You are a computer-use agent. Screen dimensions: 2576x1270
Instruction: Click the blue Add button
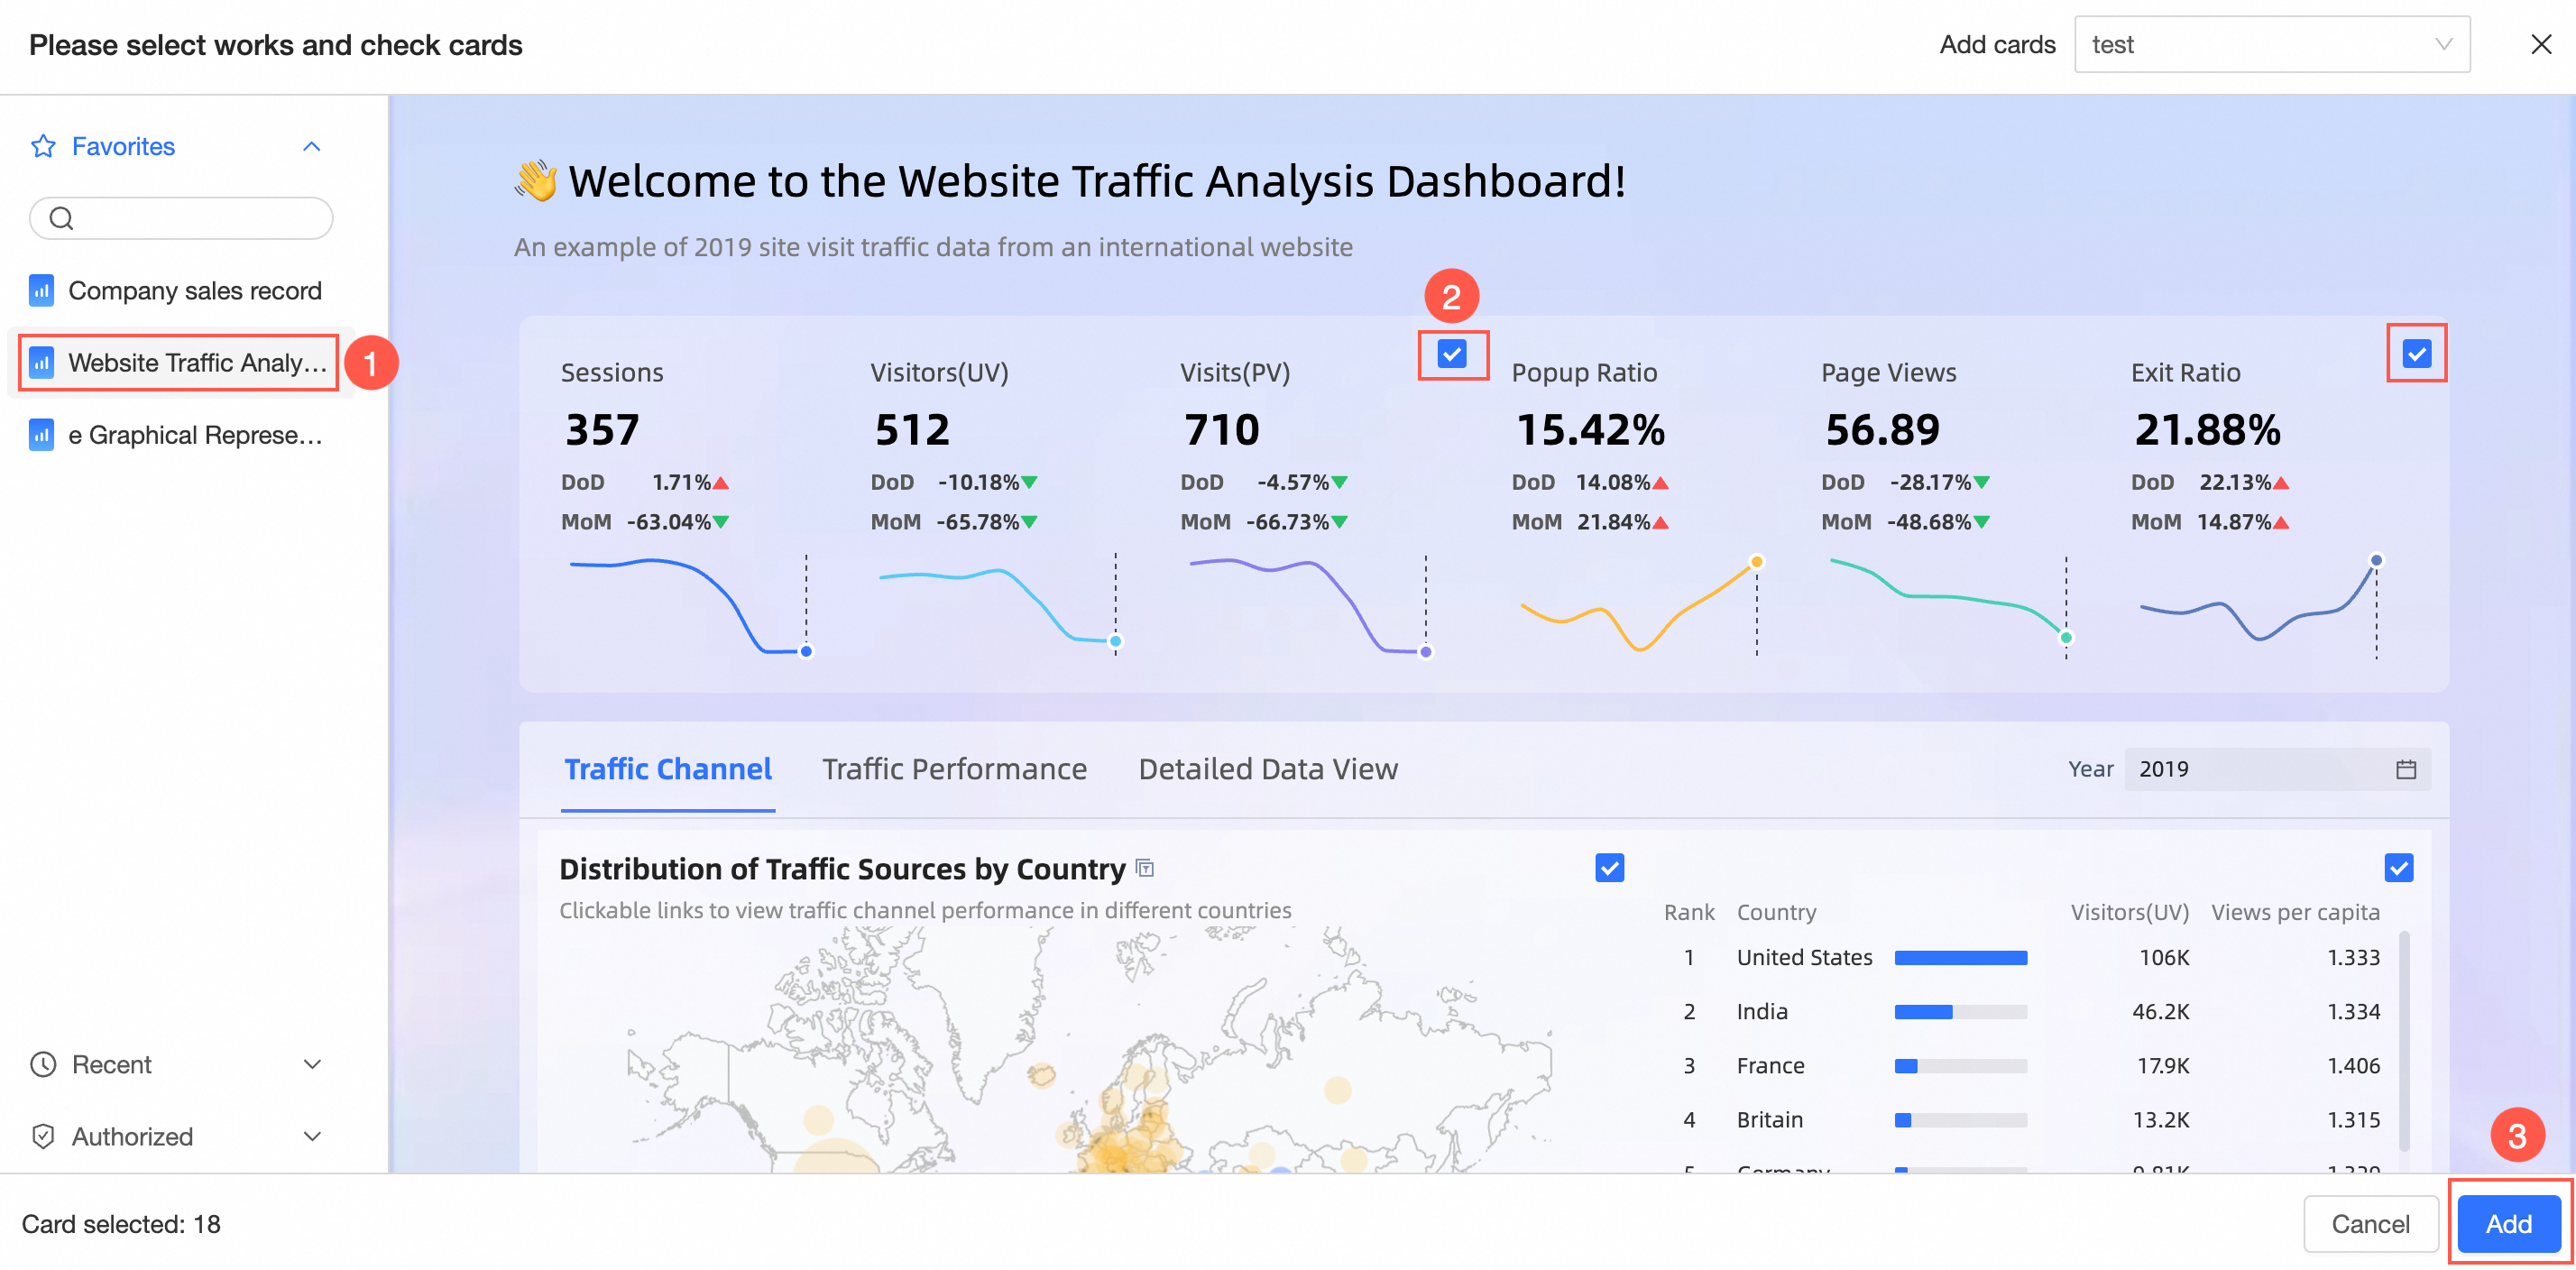click(x=2508, y=1223)
